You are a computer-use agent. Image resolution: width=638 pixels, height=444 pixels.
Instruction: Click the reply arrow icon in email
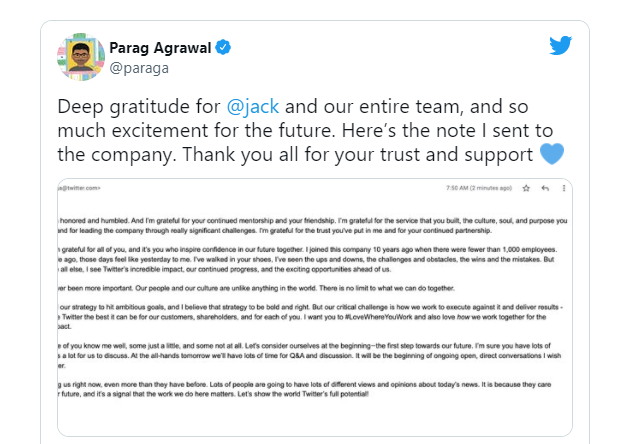click(545, 188)
